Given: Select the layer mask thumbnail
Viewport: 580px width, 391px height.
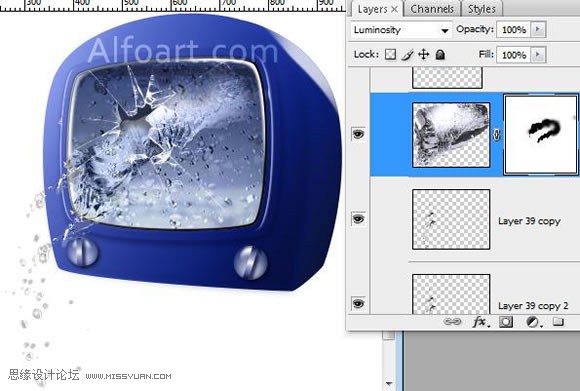Looking at the screenshot, I should [x=541, y=134].
